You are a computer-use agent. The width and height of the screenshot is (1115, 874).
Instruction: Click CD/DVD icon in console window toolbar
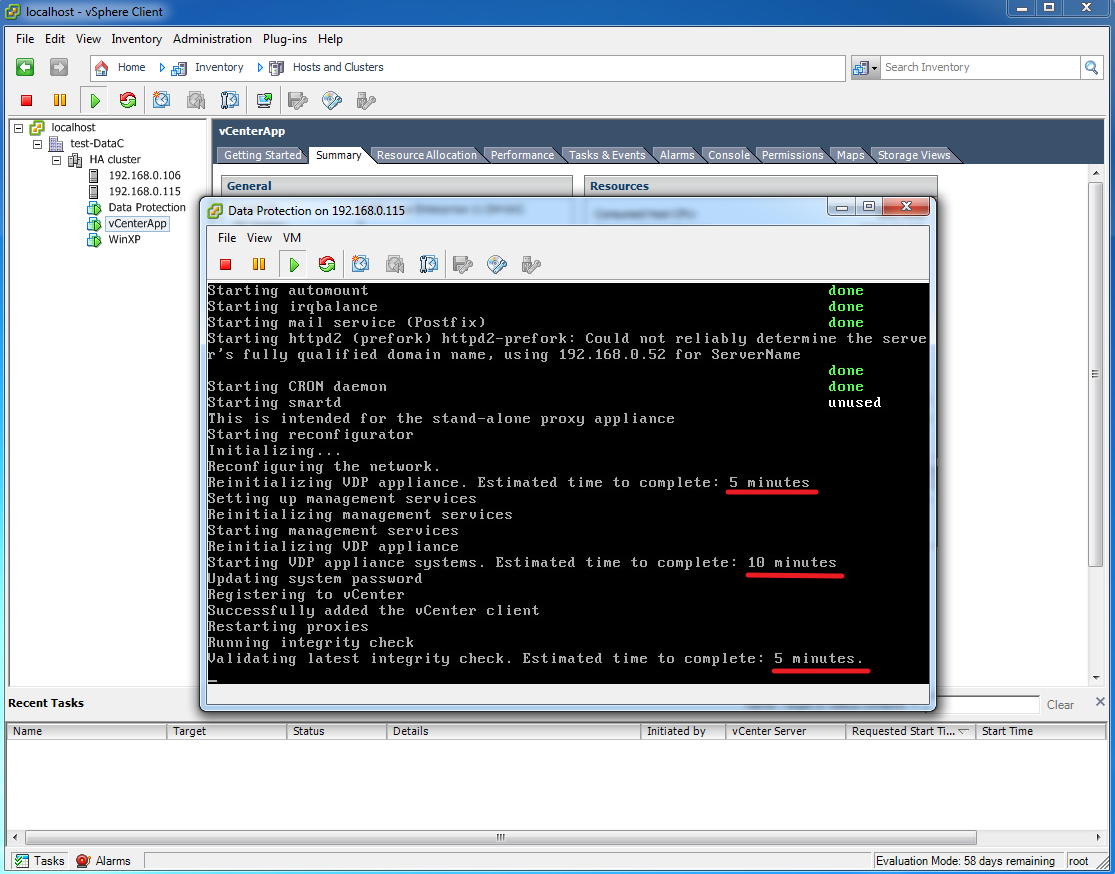496,265
